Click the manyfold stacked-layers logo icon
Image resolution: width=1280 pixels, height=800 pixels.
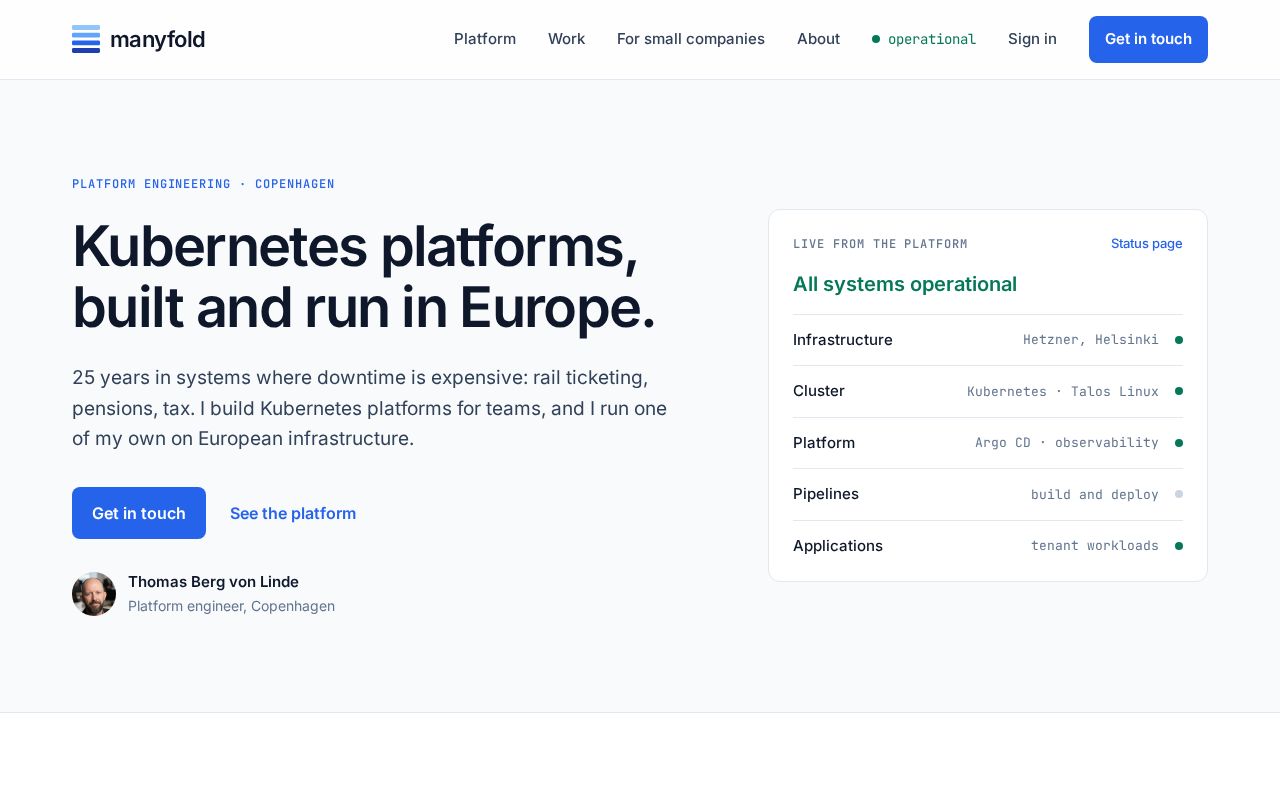pos(86,39)
